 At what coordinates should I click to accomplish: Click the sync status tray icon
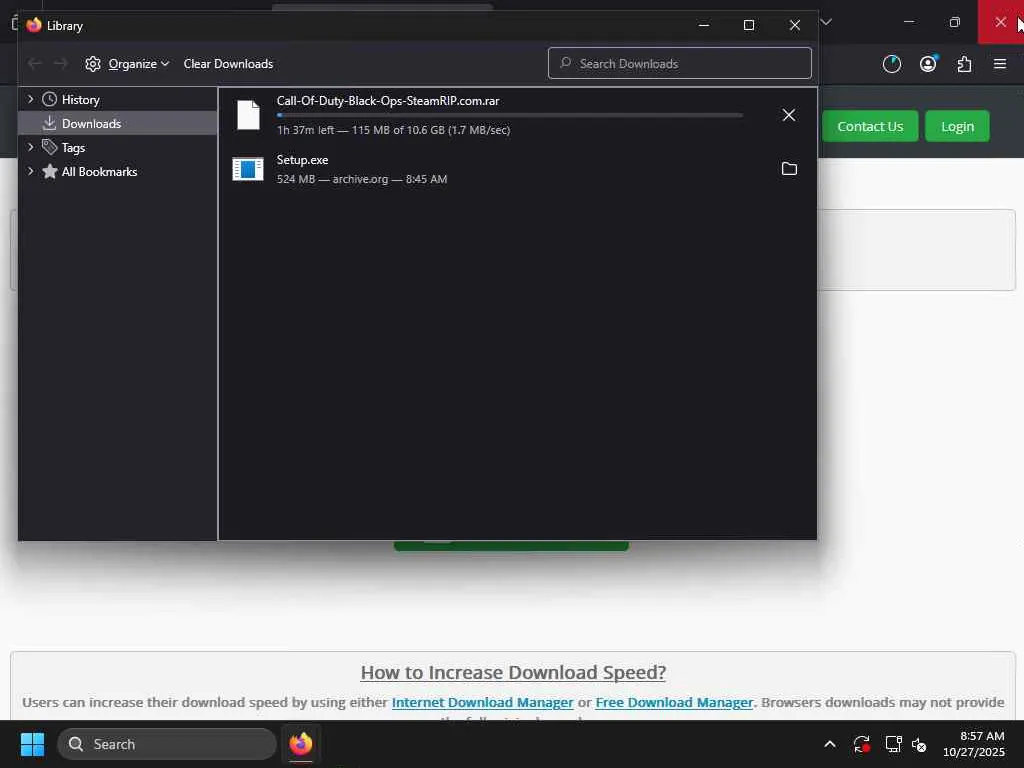click(861, 744)
